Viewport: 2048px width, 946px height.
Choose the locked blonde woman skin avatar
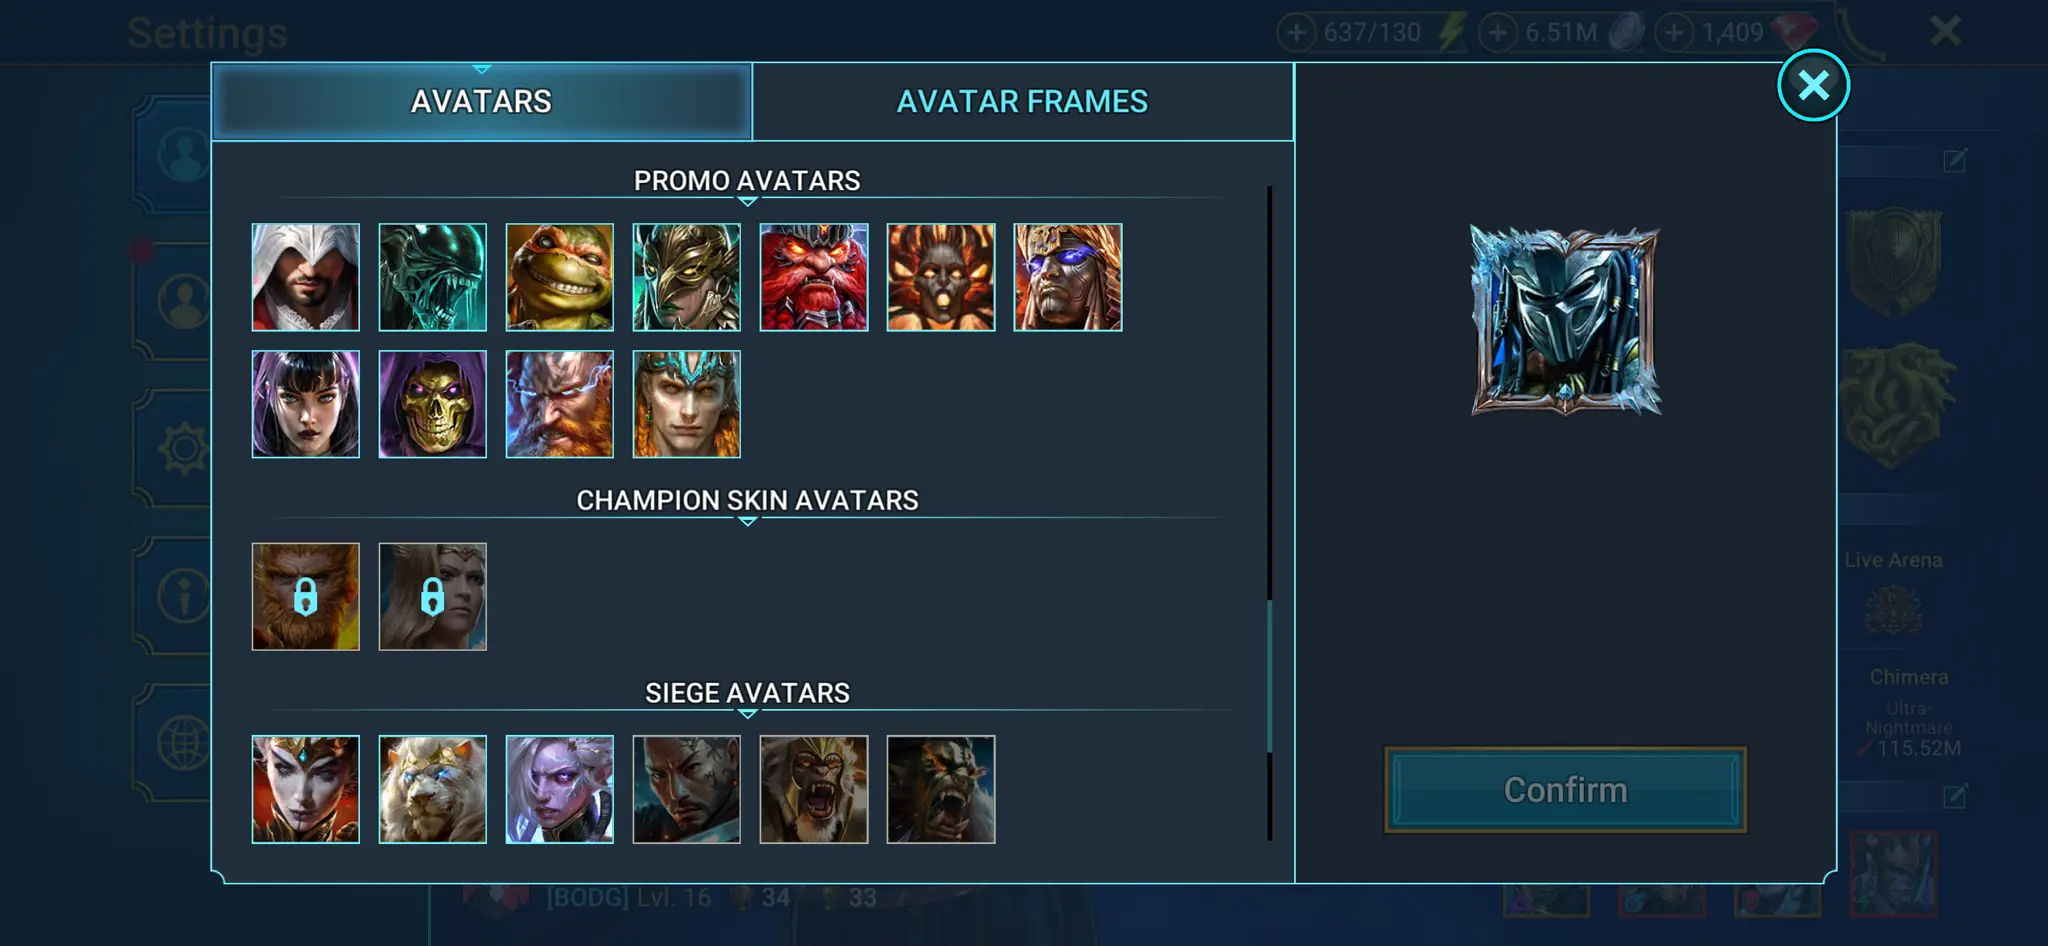432,596
